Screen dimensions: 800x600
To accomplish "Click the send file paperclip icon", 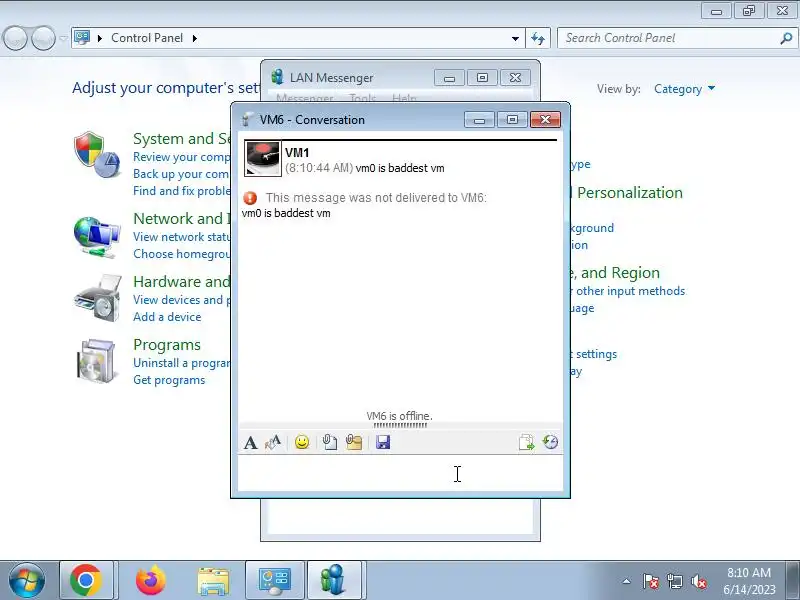I will coord(330,442).
